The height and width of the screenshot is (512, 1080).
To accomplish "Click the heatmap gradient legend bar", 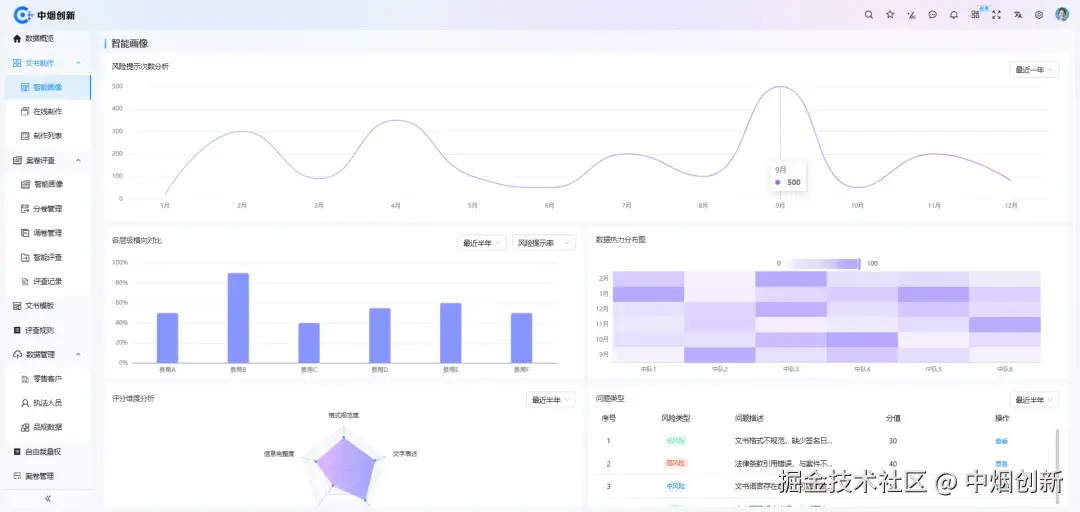I will coord(822,263).
